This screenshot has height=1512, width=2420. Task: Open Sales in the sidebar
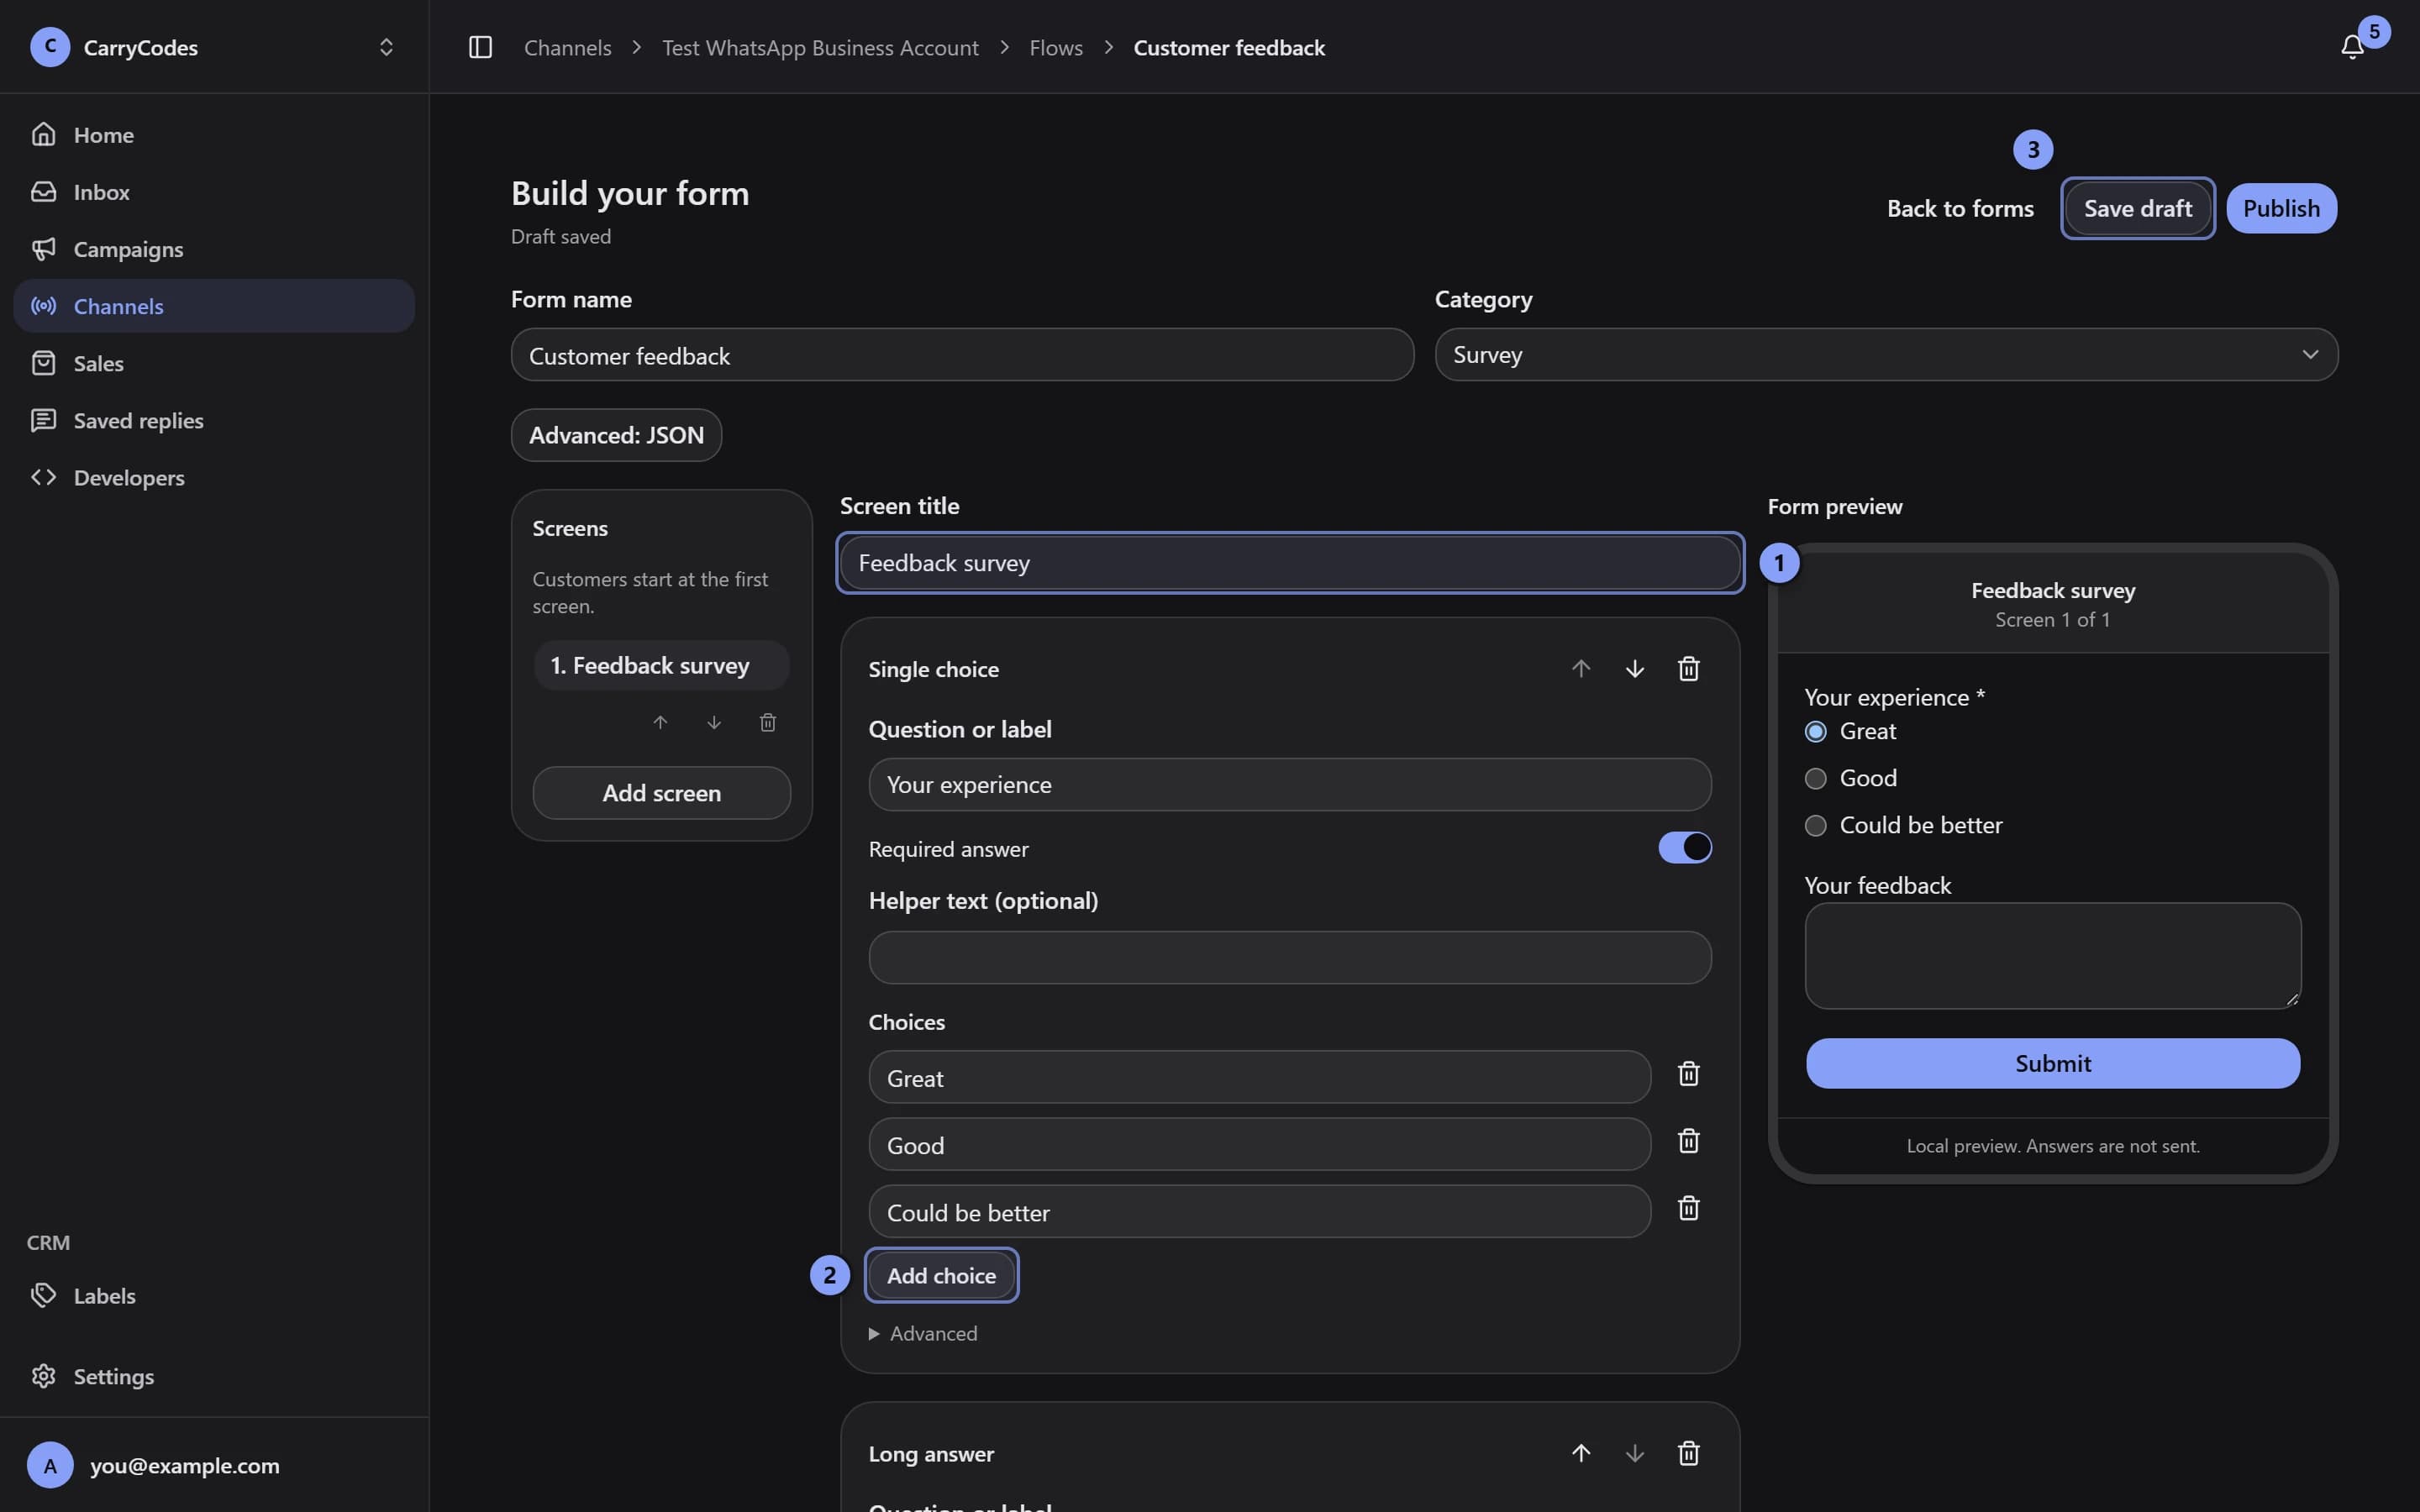click(214, 363)
